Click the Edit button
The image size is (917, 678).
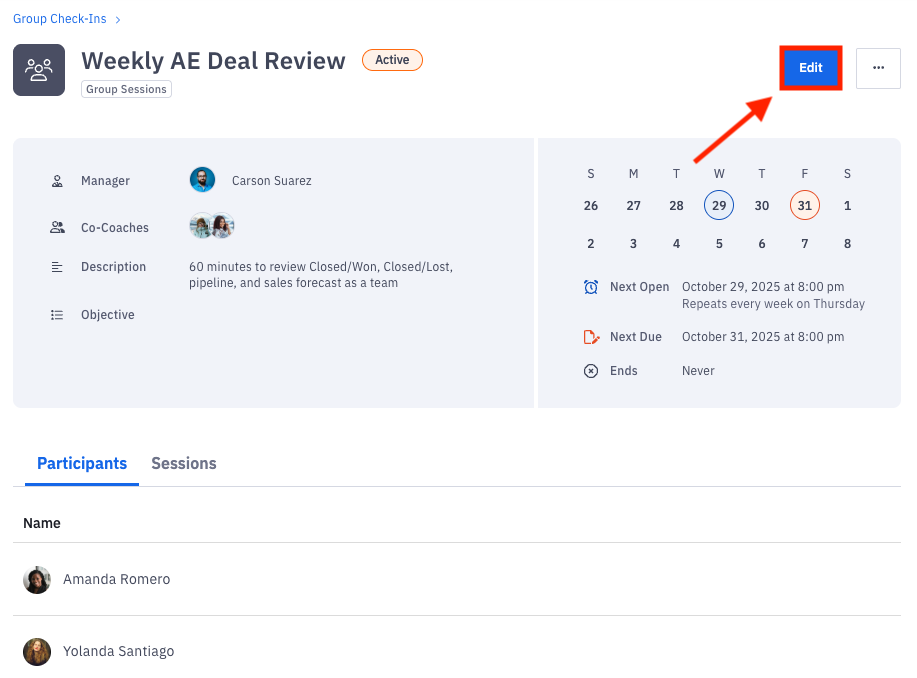click(810, 68)
